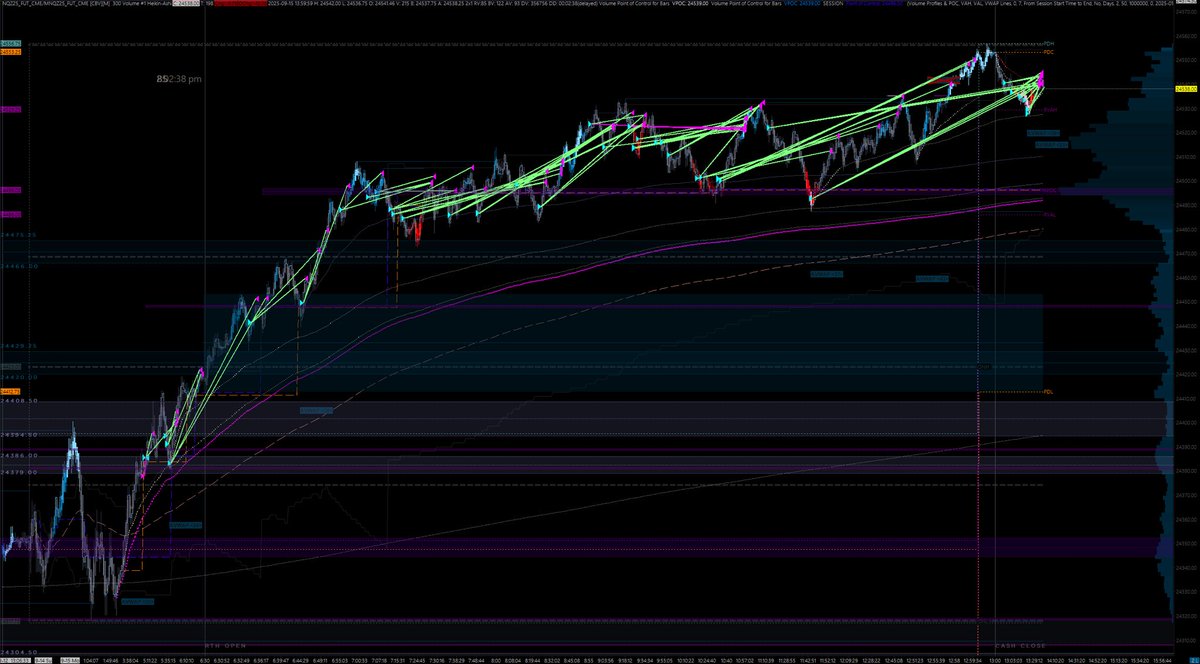Click the 24408.50 level label
1200x664 pixels.
pyautogui.click(x=19, y=400)
